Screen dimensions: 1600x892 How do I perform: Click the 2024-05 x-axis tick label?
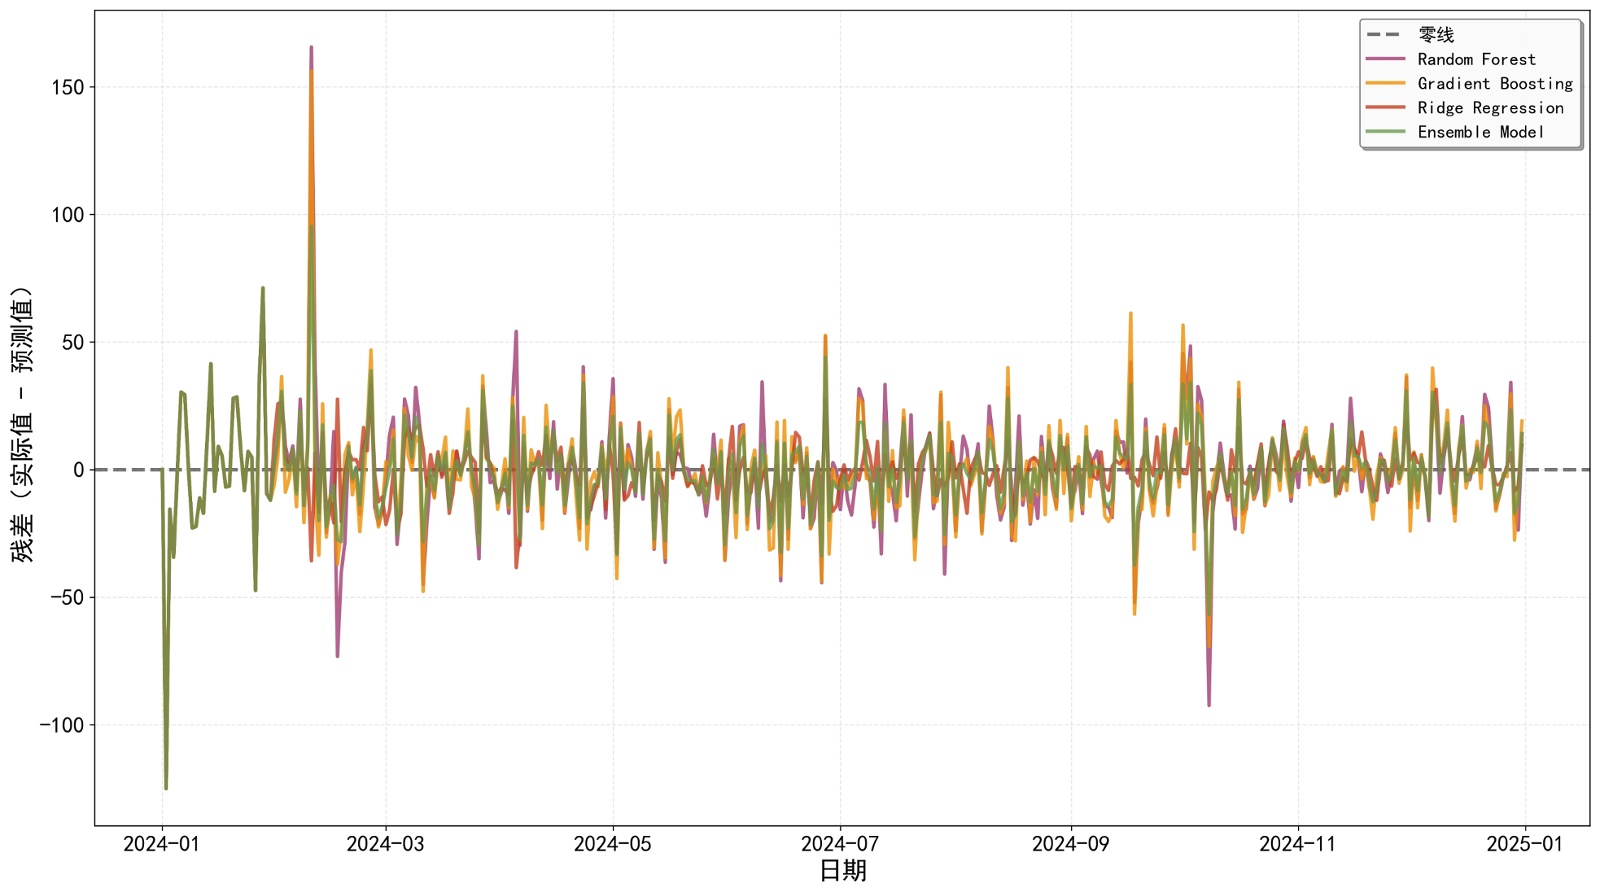click(612, 844)
